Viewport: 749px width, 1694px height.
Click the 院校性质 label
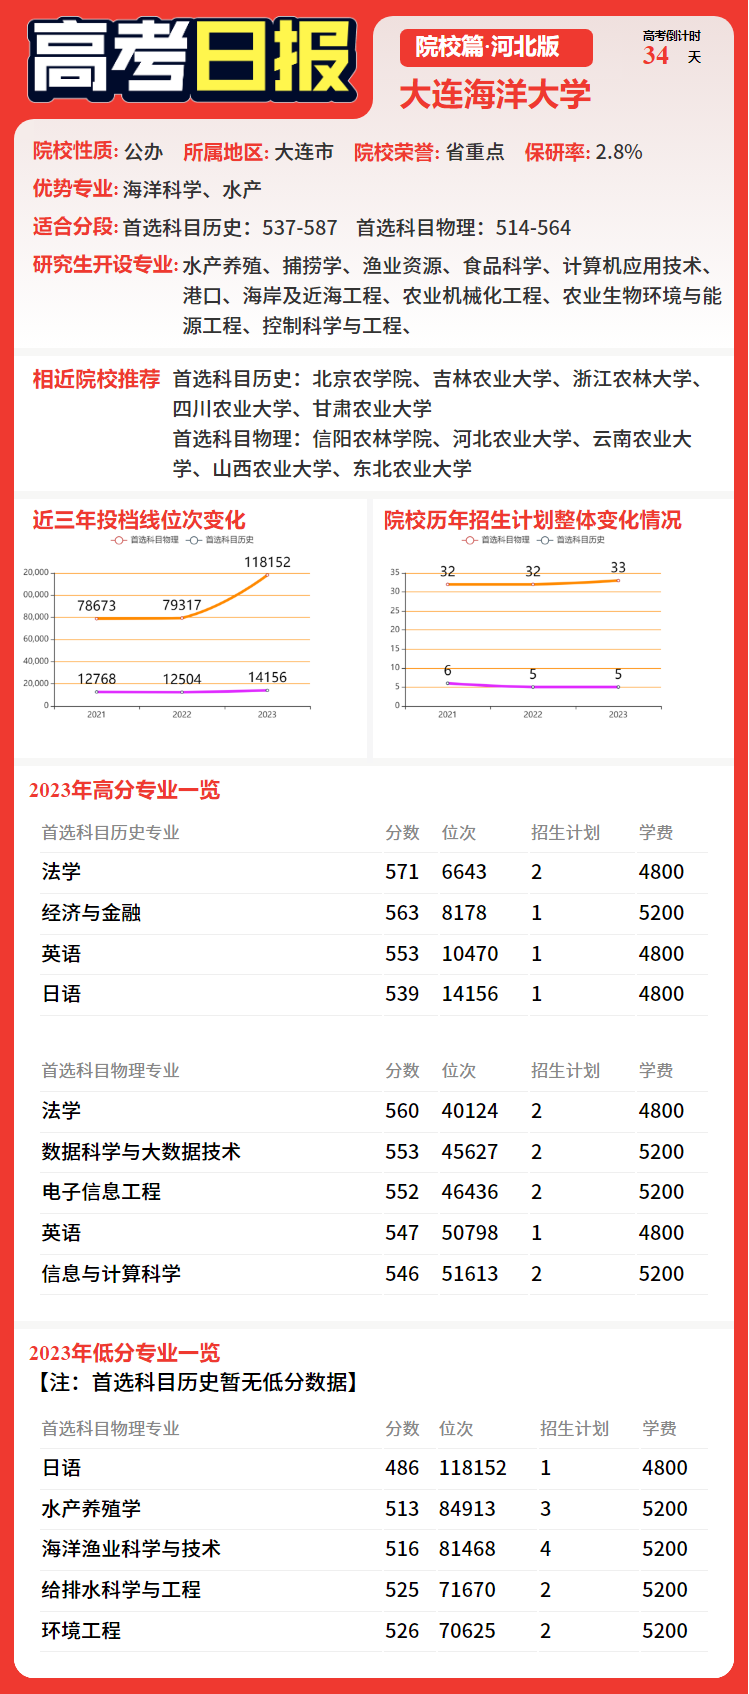75,151
